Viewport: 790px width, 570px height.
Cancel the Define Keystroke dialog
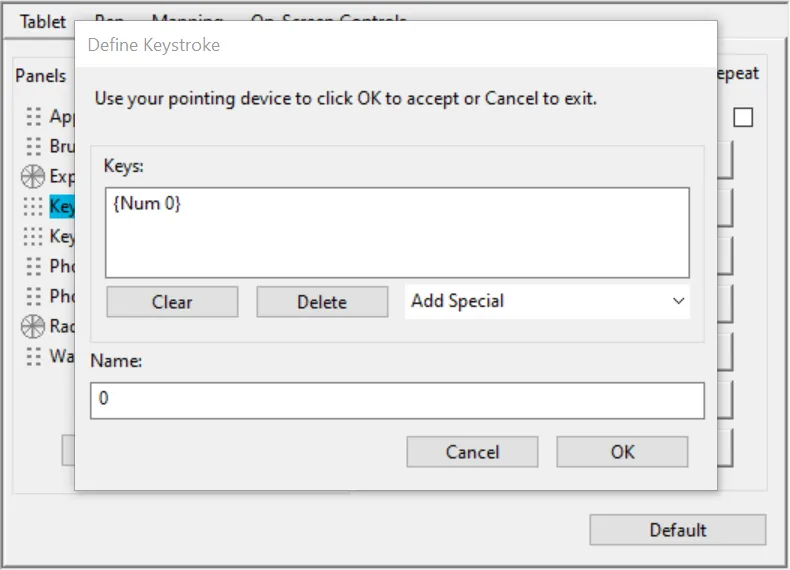tap(472, 452)
